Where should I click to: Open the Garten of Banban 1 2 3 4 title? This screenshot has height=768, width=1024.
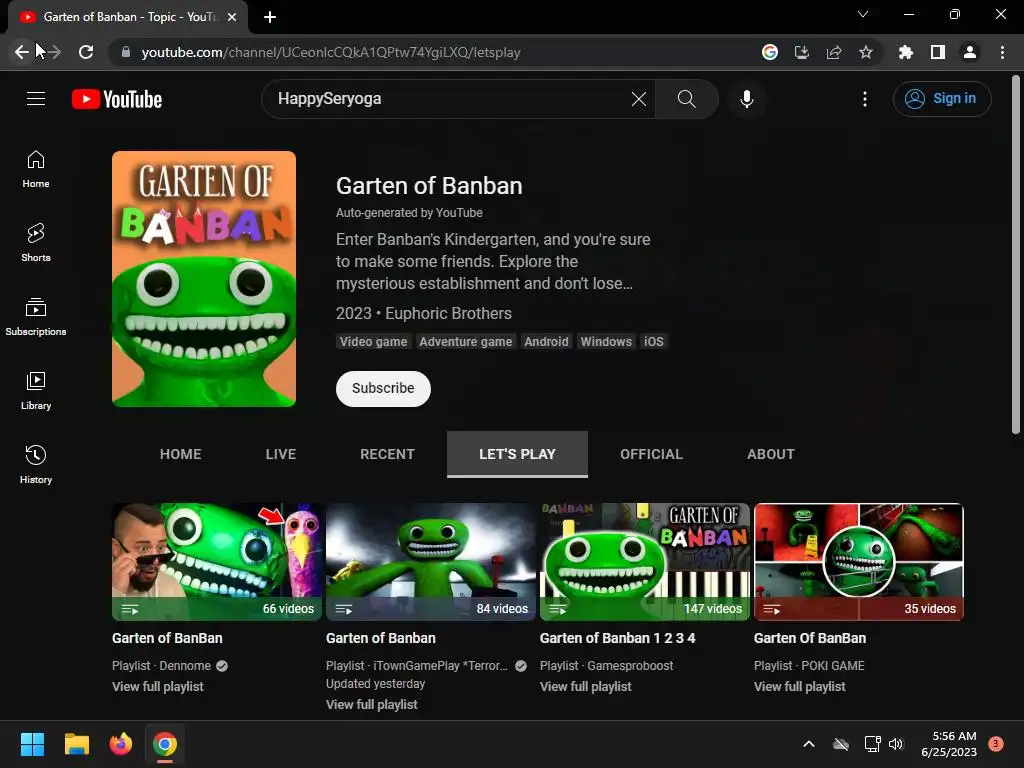[x=618, y=638]
